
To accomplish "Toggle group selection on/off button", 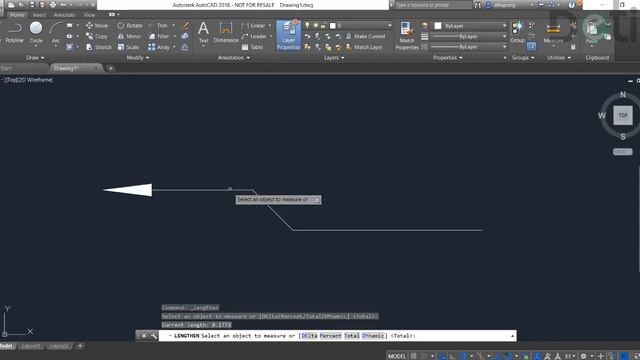I will (531, 47).
